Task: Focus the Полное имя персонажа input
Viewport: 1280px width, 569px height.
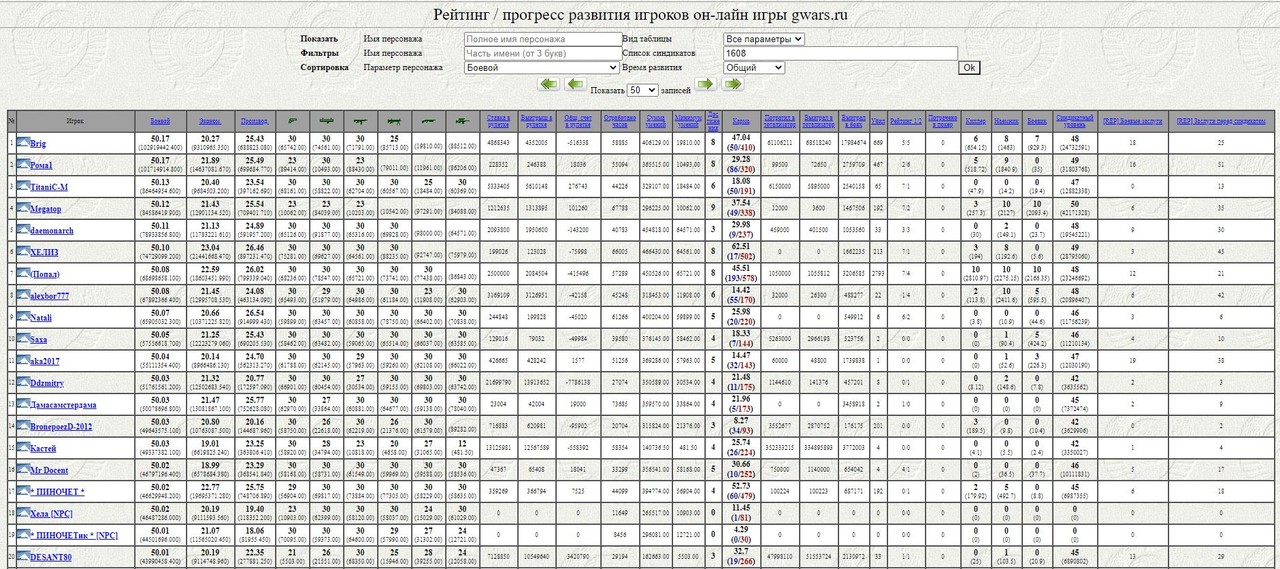Action: pyautogui.click(x=542, y=39)
